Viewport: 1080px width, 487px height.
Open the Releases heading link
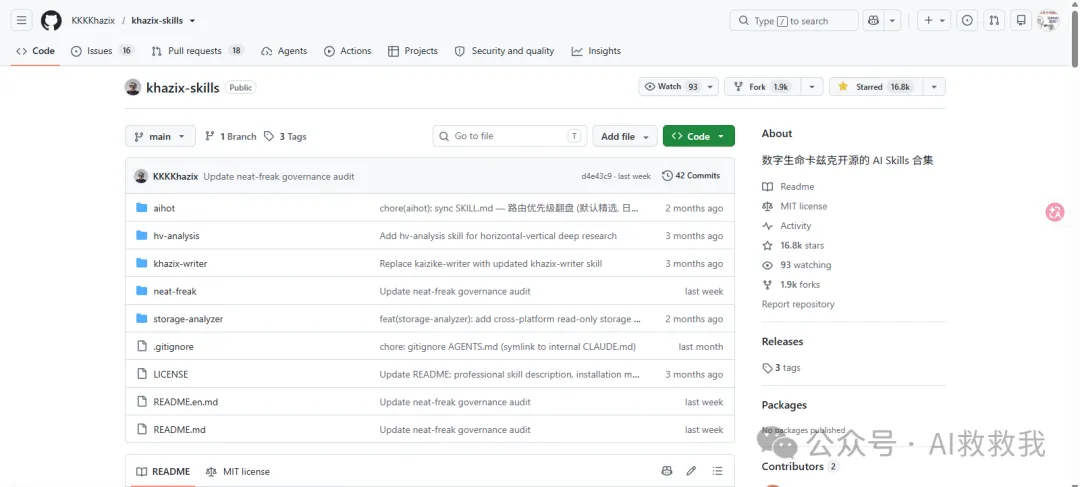[782, 342]
